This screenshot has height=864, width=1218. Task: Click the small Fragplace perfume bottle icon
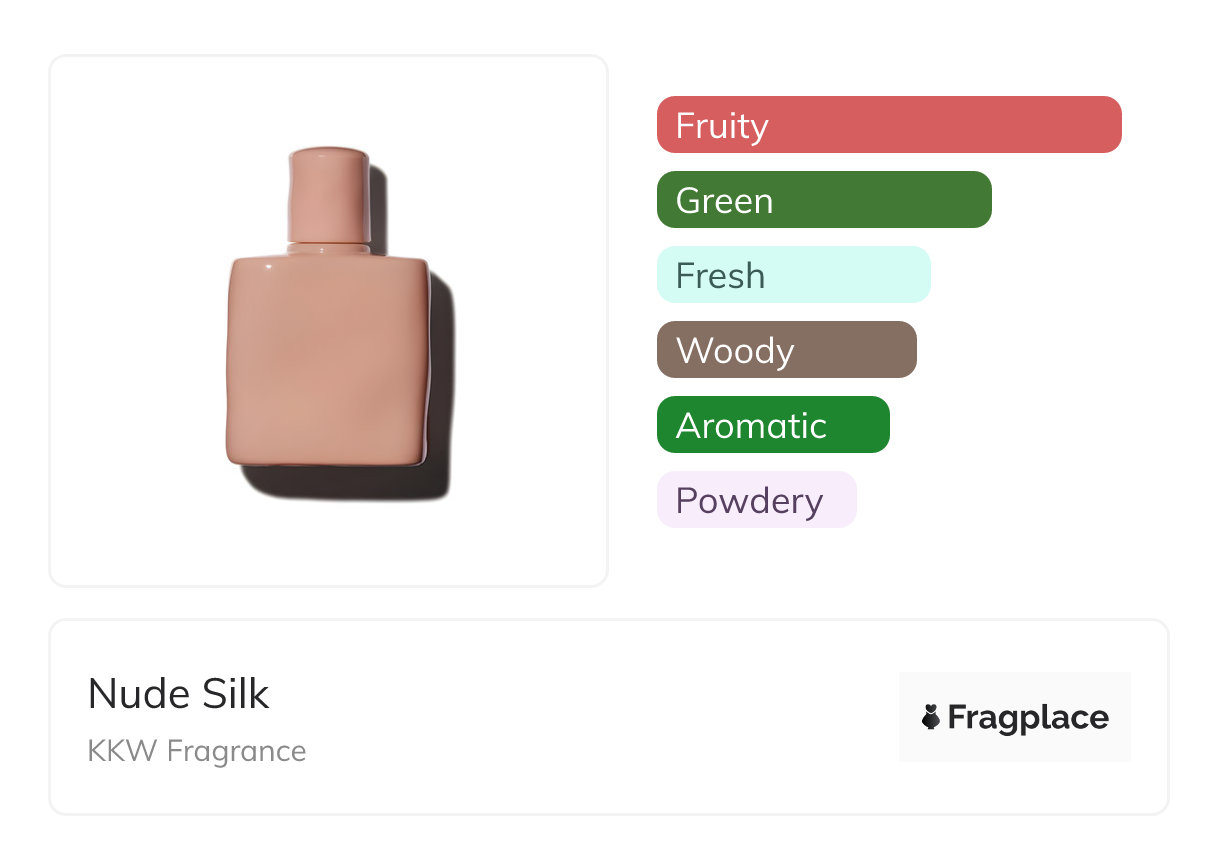931,717
